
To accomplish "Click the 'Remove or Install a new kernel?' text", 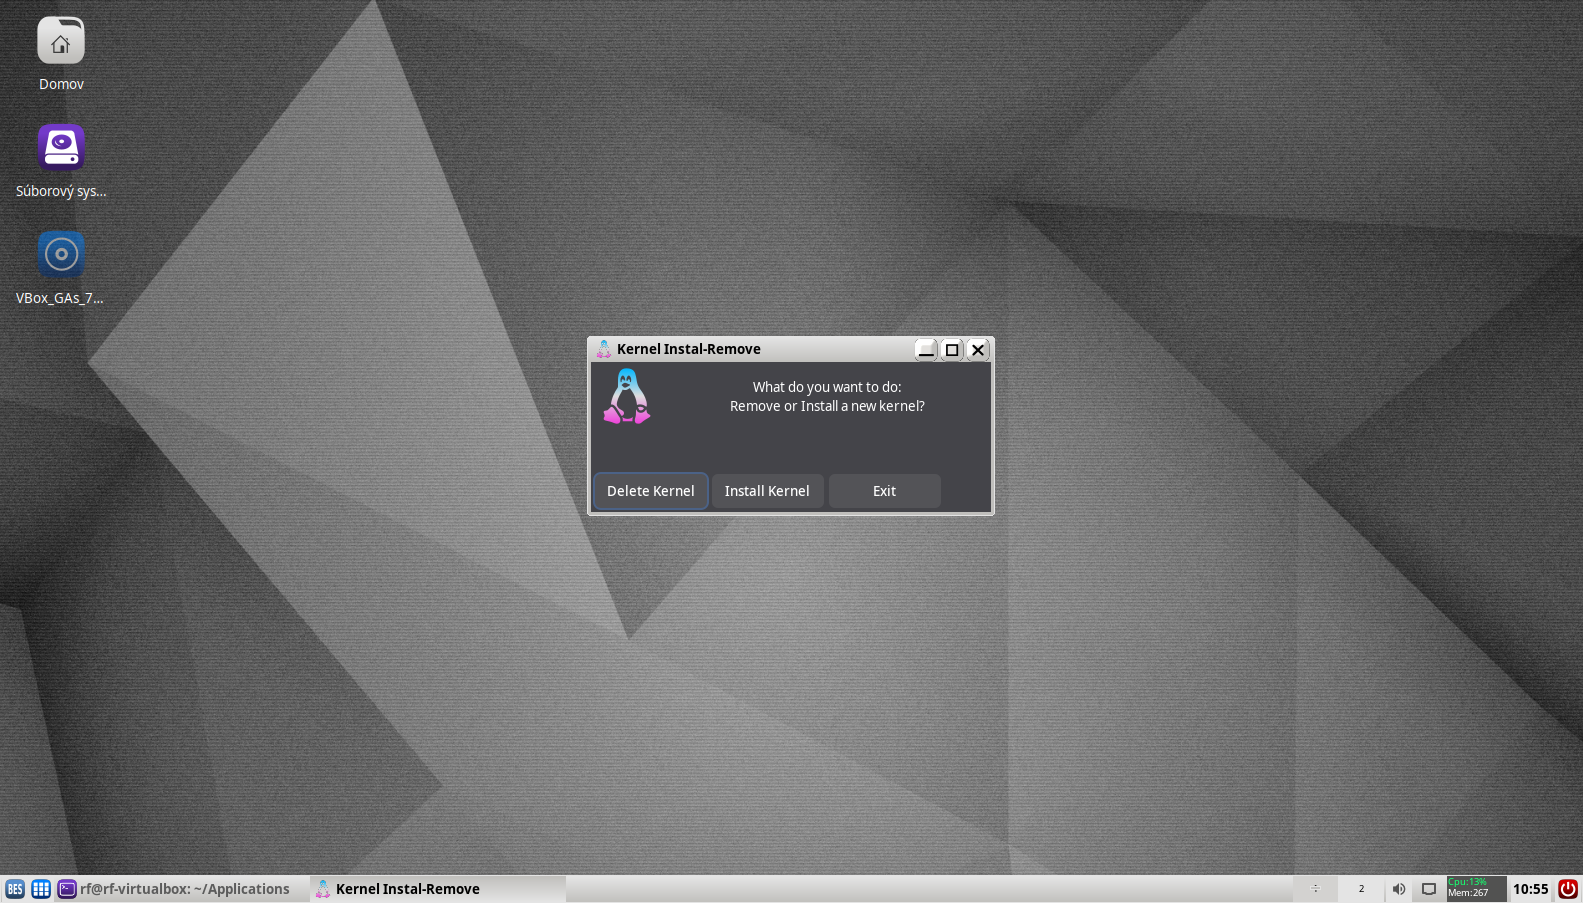I will [x=827, y=406].
